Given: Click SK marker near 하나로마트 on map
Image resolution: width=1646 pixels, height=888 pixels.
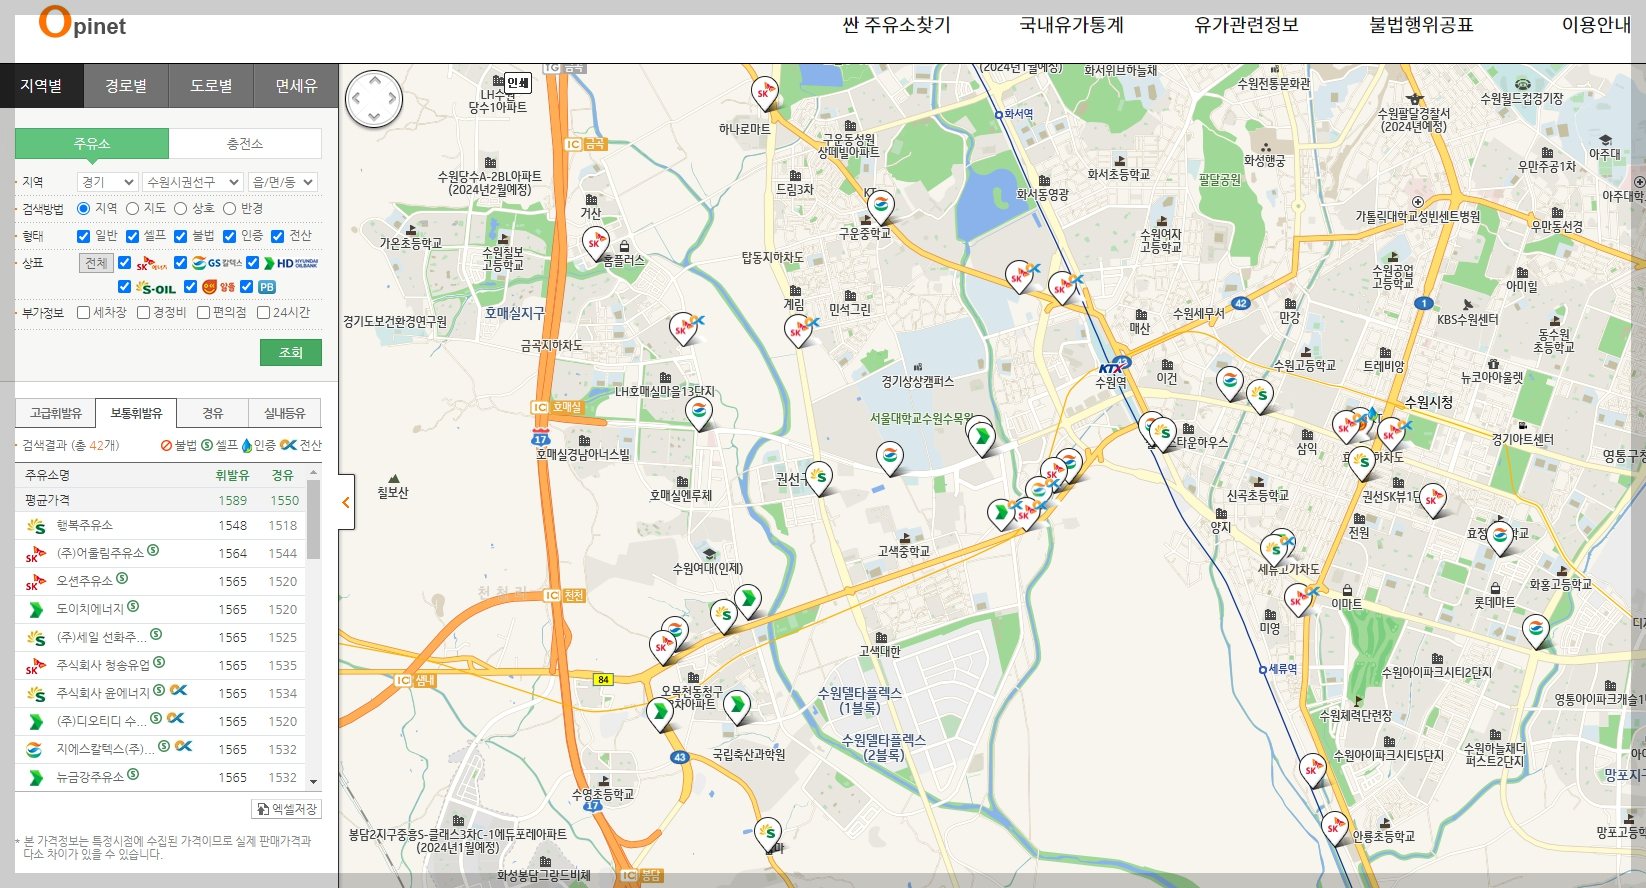Looking at the screenshot, I should [764, 95].
